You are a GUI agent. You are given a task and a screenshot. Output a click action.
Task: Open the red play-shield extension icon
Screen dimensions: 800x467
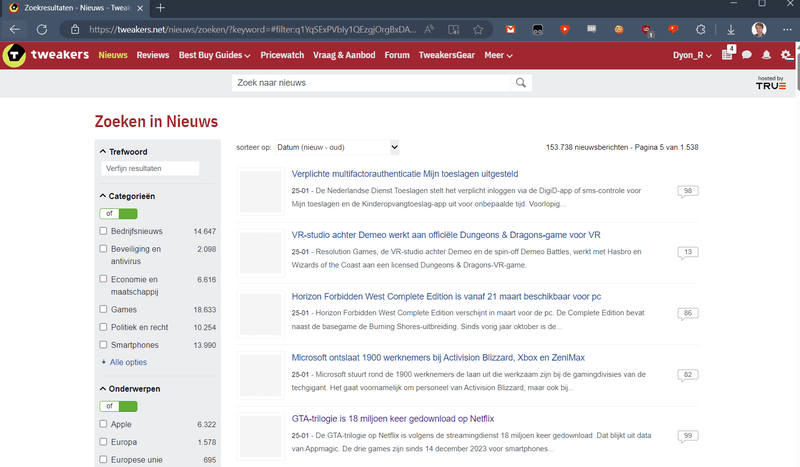(x=565, y=30)
